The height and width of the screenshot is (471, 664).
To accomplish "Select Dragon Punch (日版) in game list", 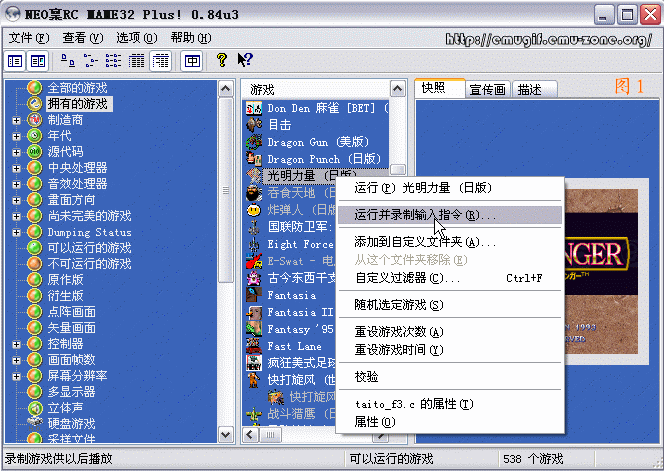I will click(324, 159).
